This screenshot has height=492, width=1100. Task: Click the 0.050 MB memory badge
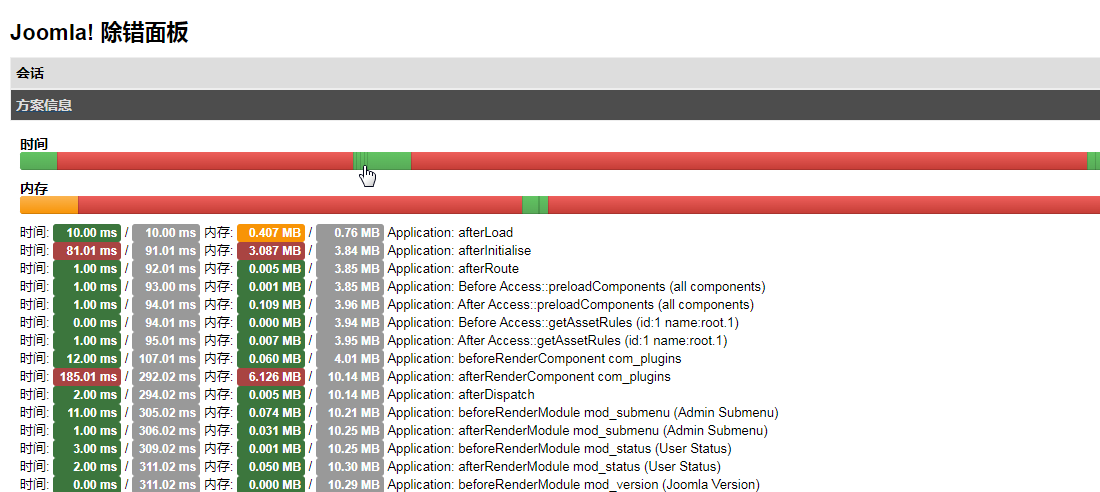point(271,467)
